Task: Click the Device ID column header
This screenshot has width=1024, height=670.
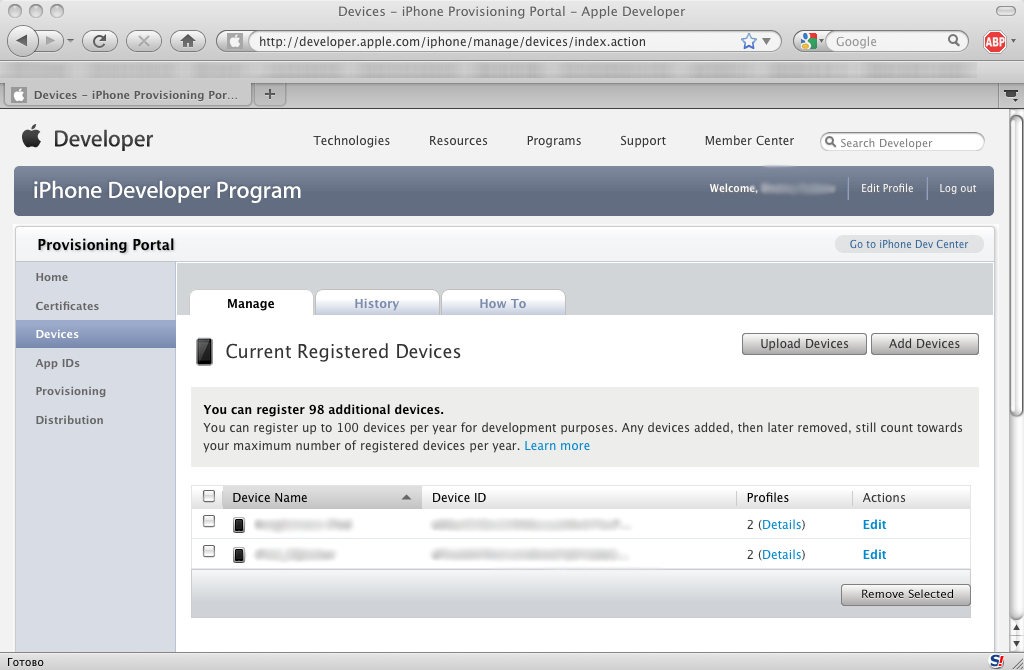Action: click(x=459, y=498)
